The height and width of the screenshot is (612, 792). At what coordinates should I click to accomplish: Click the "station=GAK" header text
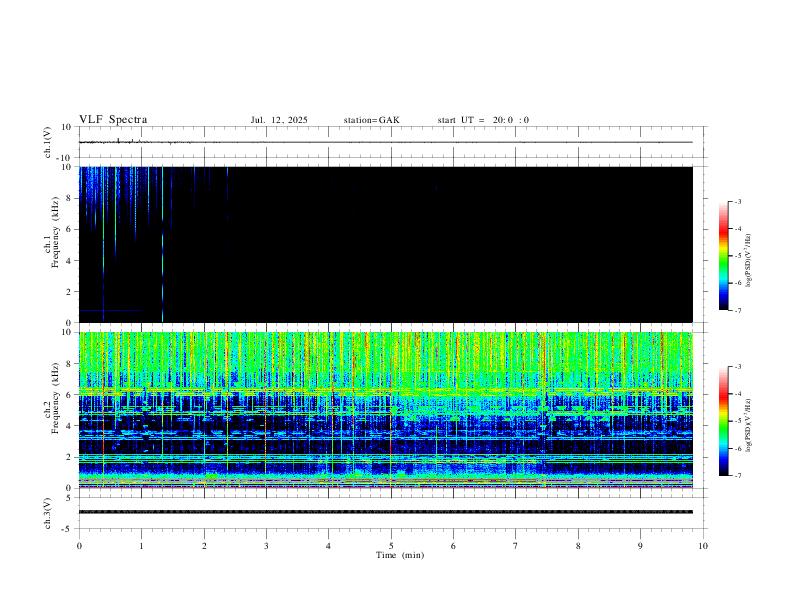[x=371, y=120]
